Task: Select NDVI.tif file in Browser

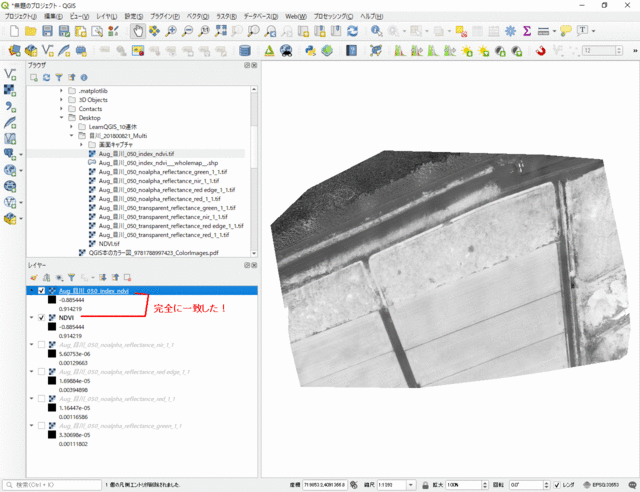Action: coord(109,244)
